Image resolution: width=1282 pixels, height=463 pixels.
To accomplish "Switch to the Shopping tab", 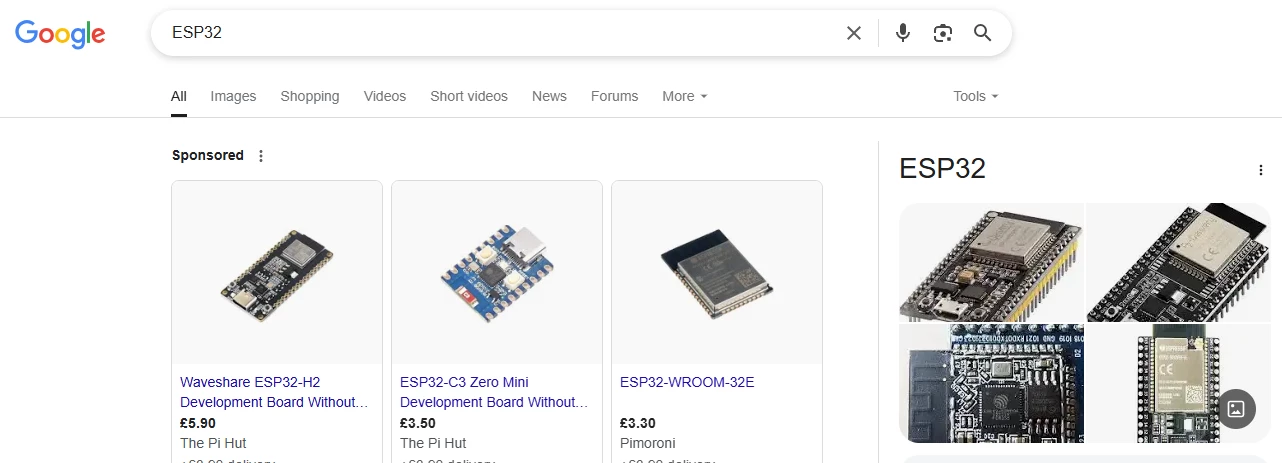I will 310,96.
